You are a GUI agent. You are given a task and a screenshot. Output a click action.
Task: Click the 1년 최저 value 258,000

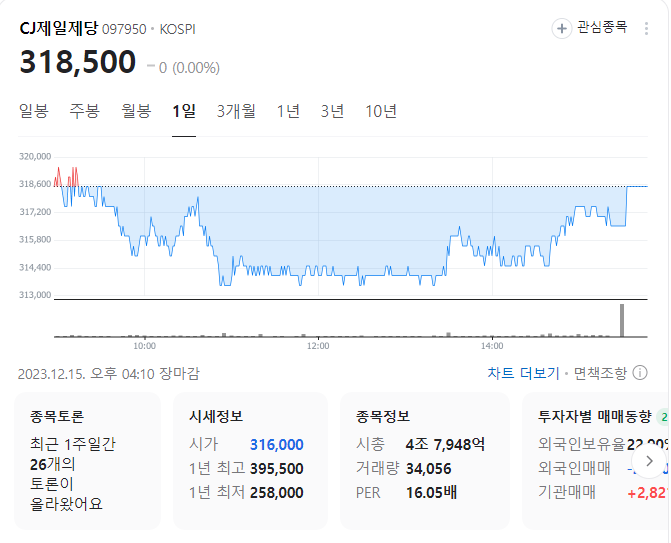coord(276,493)
